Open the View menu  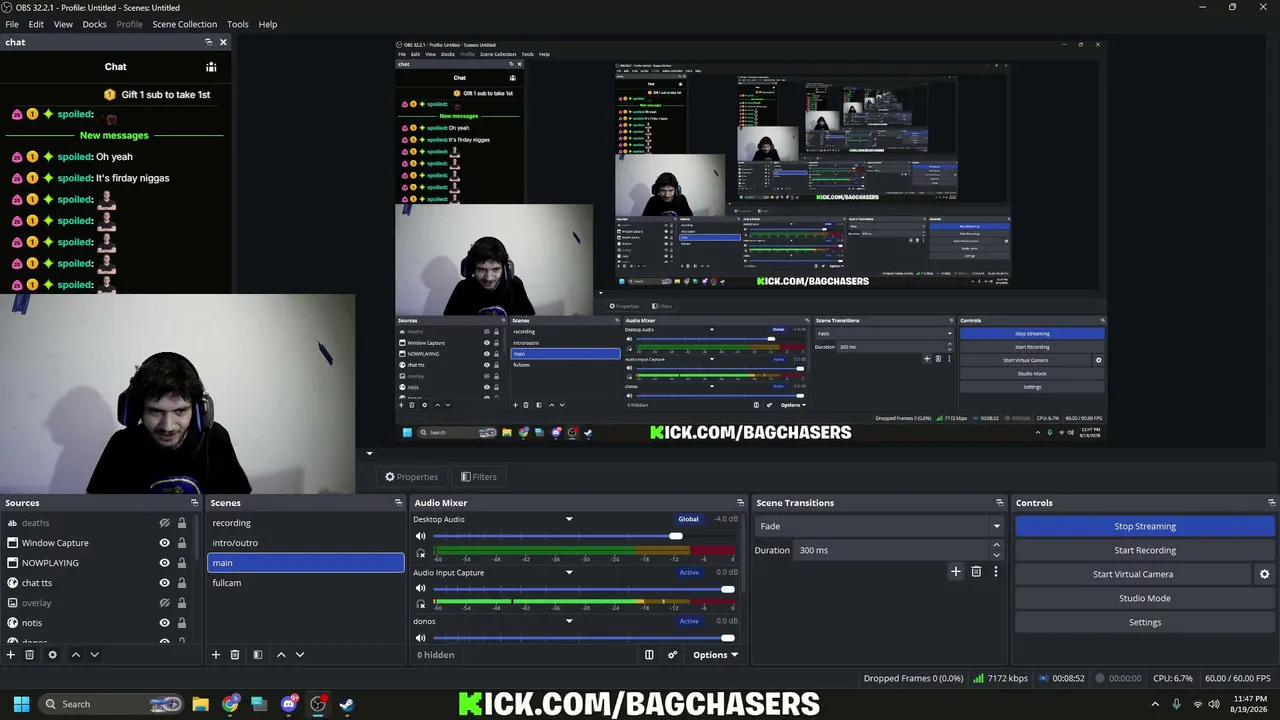point(63,24)
